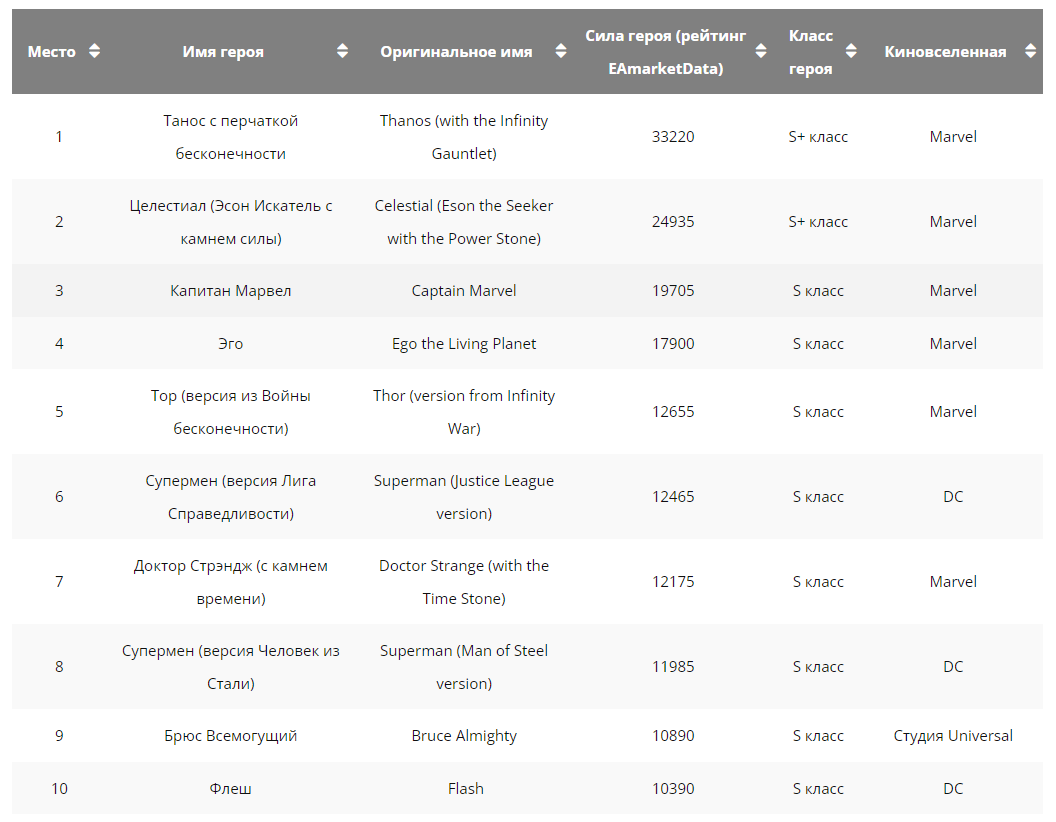1056x822 pixels.
Task: Select power value 11985
Action: click(673, 666)
